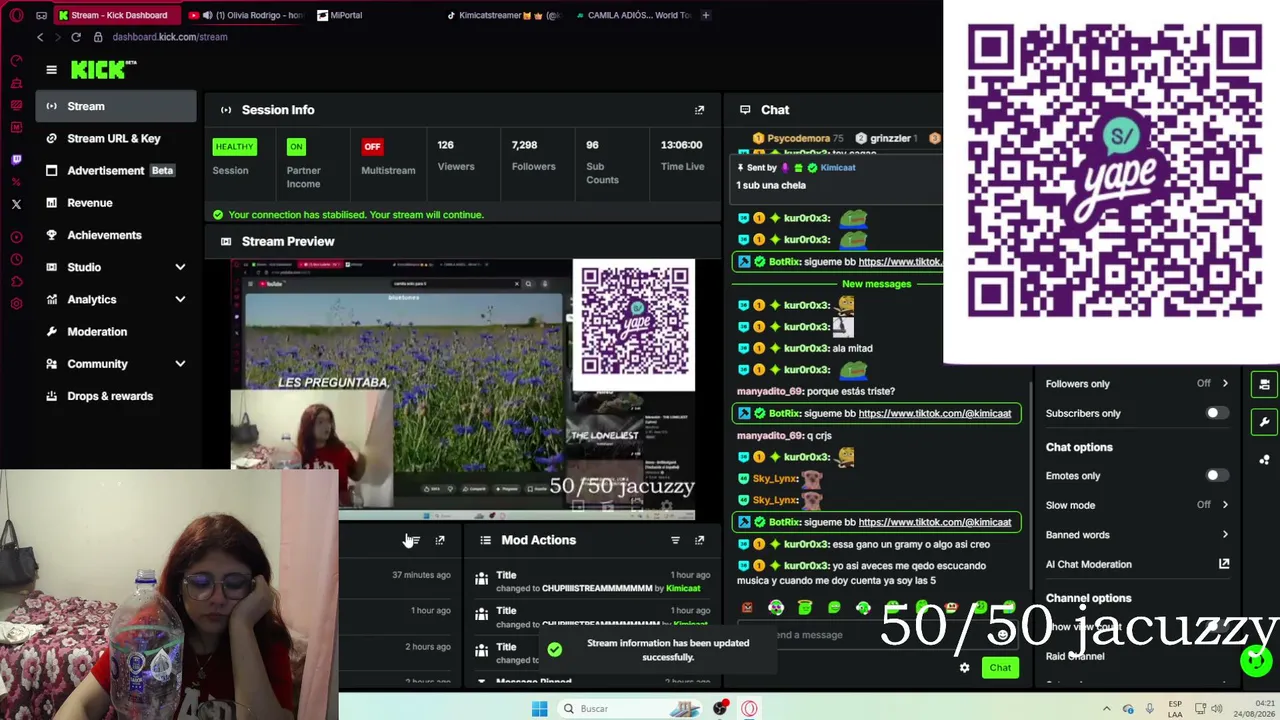Select the Raid Channel option
1280x720 pixels.
(1075, 656)
